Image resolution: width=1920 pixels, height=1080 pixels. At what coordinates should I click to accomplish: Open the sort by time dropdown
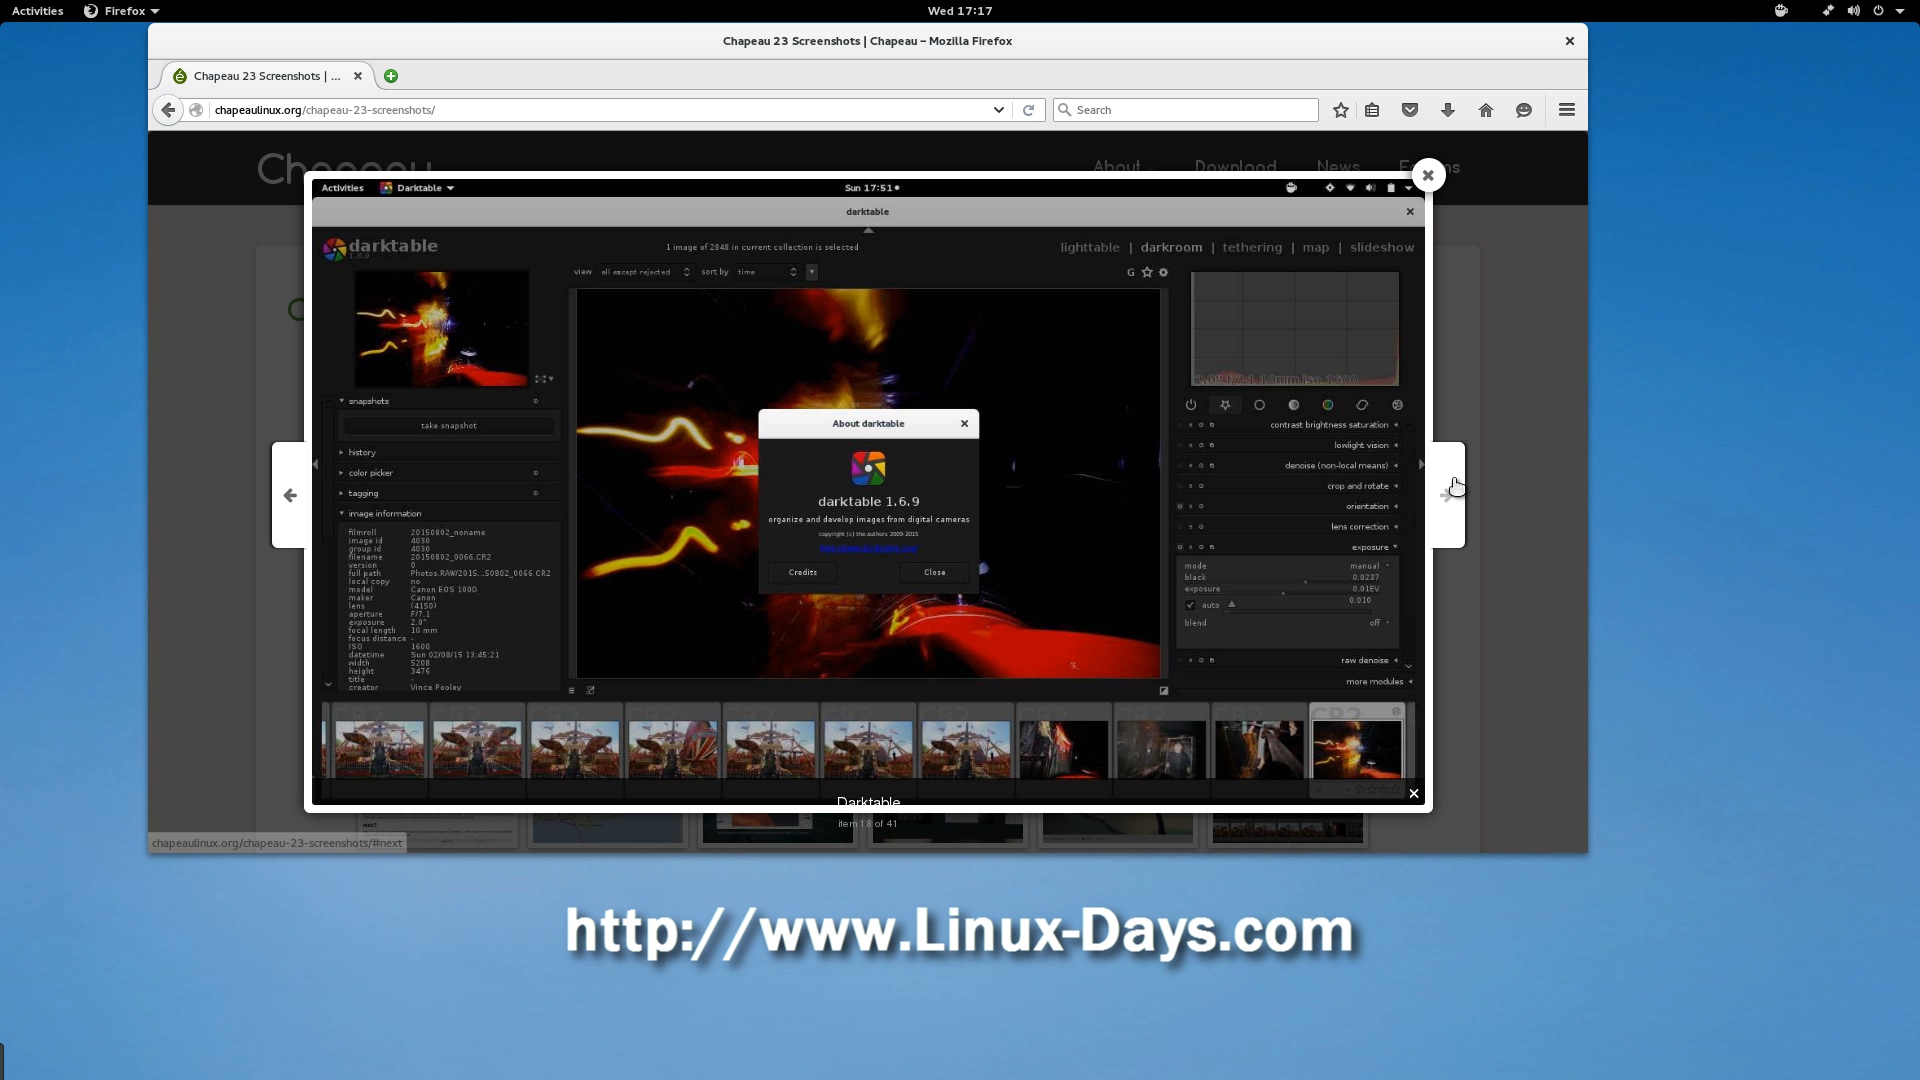[x=767, y=272]
